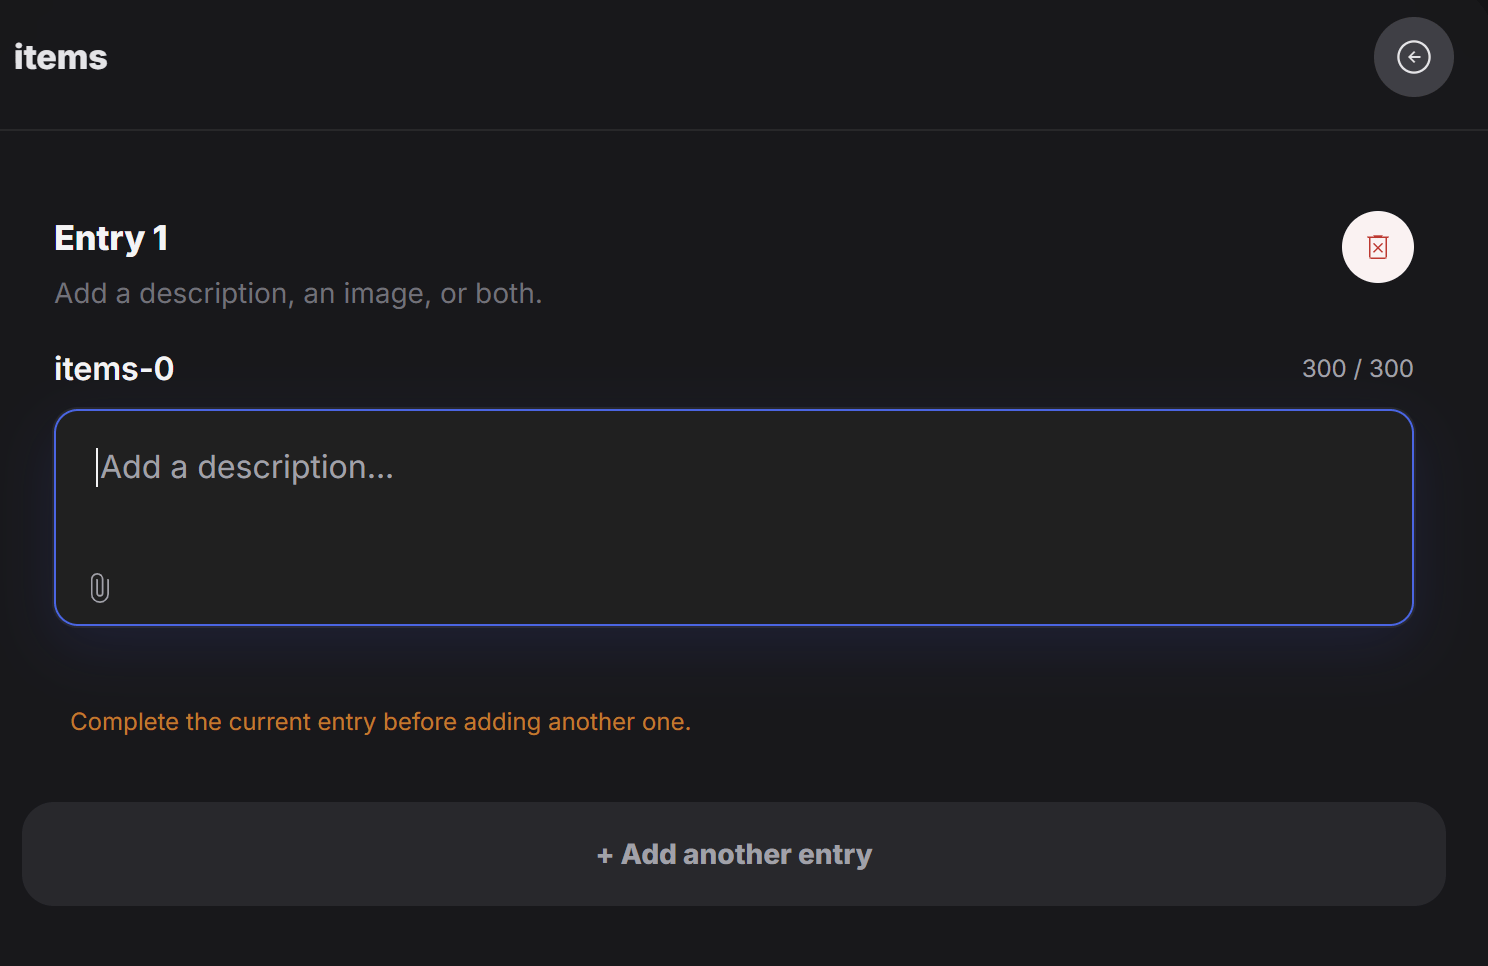Click the "items-0" field label
Image resolution: width=1488 pixels, height=966 pixels.
click(x=114, y=369)
